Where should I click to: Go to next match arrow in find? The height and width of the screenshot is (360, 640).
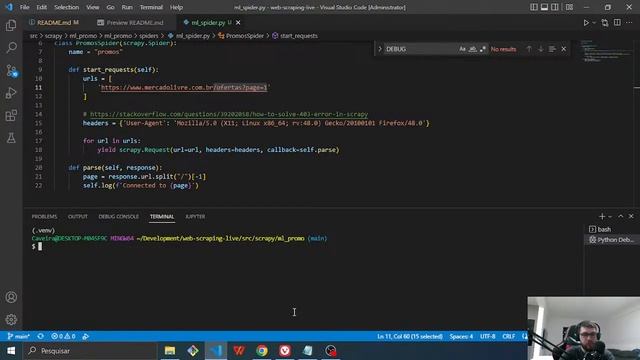pos(541,49)
